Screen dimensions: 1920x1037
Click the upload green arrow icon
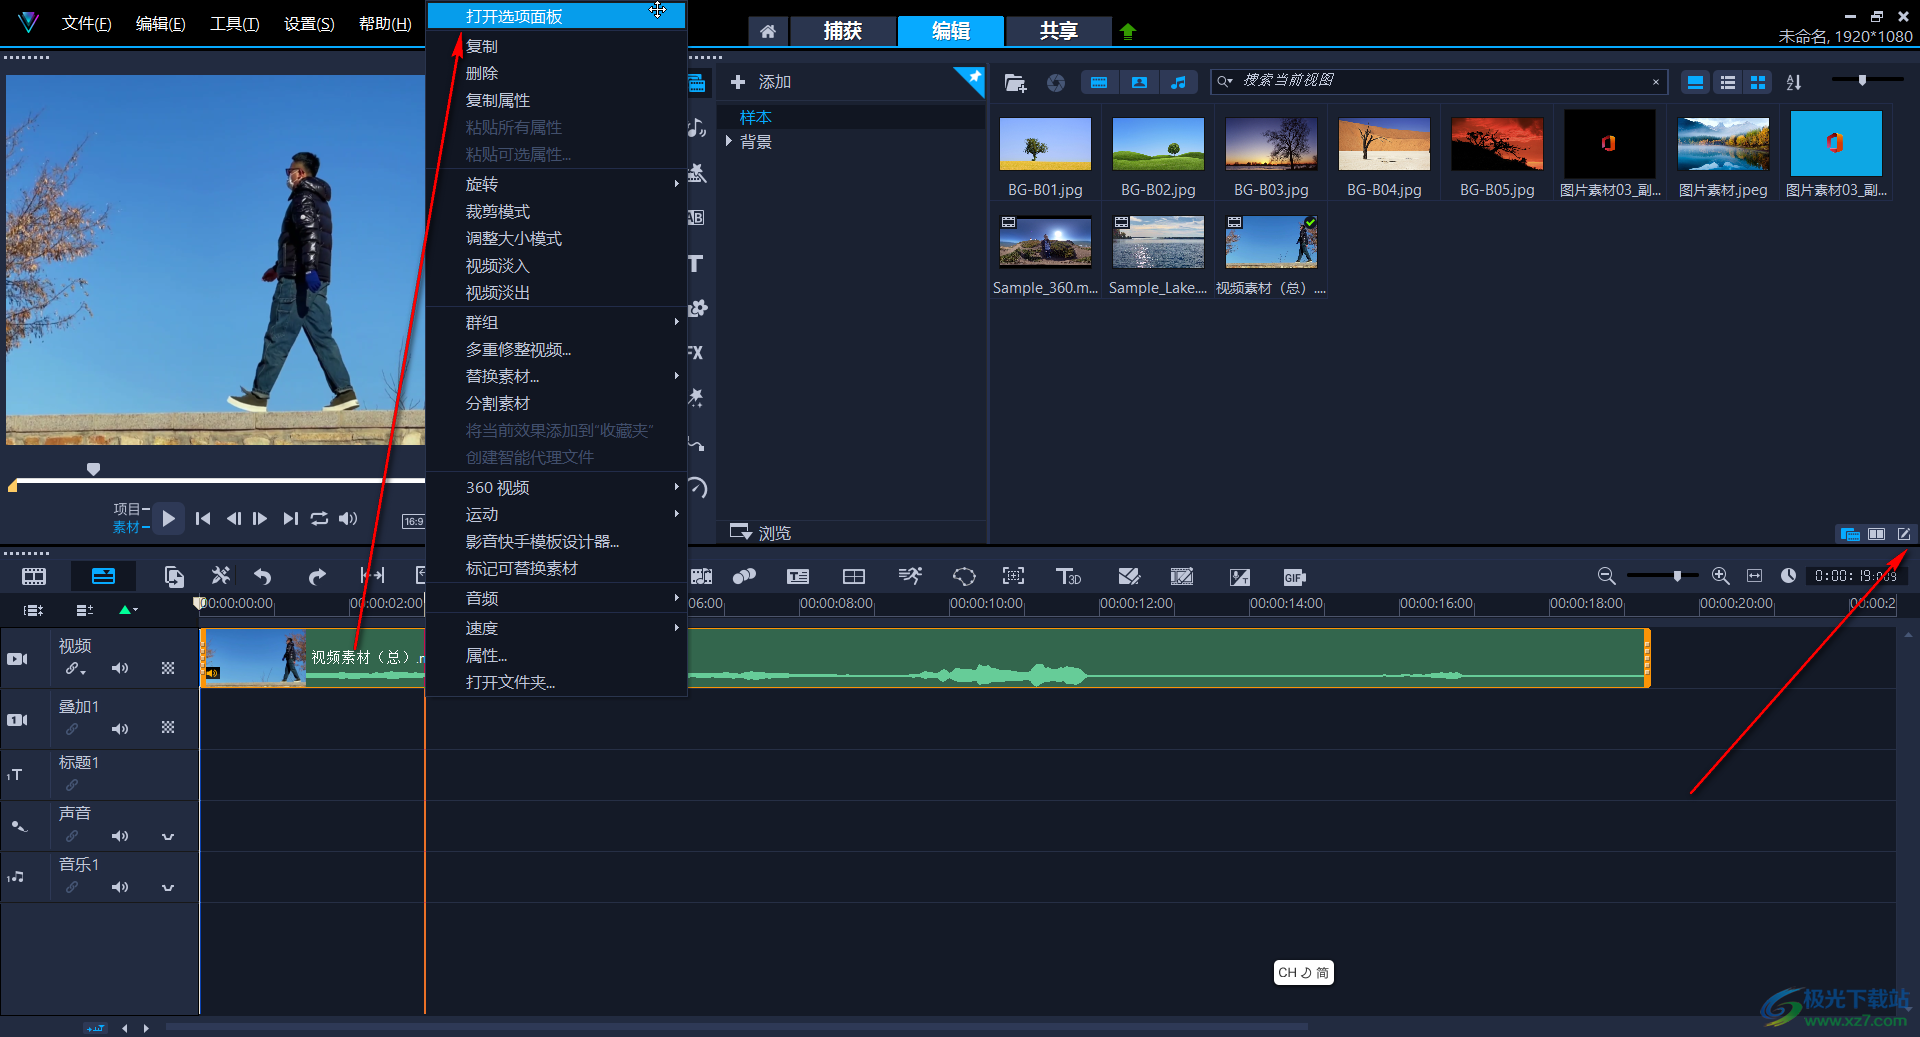click(1128, 32)
